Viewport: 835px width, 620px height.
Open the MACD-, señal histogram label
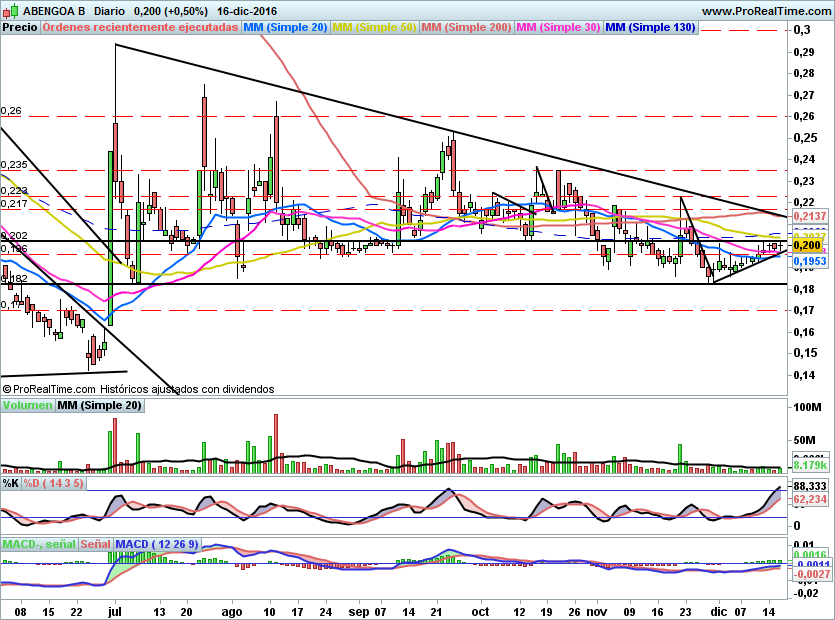(x=39, y=544)
